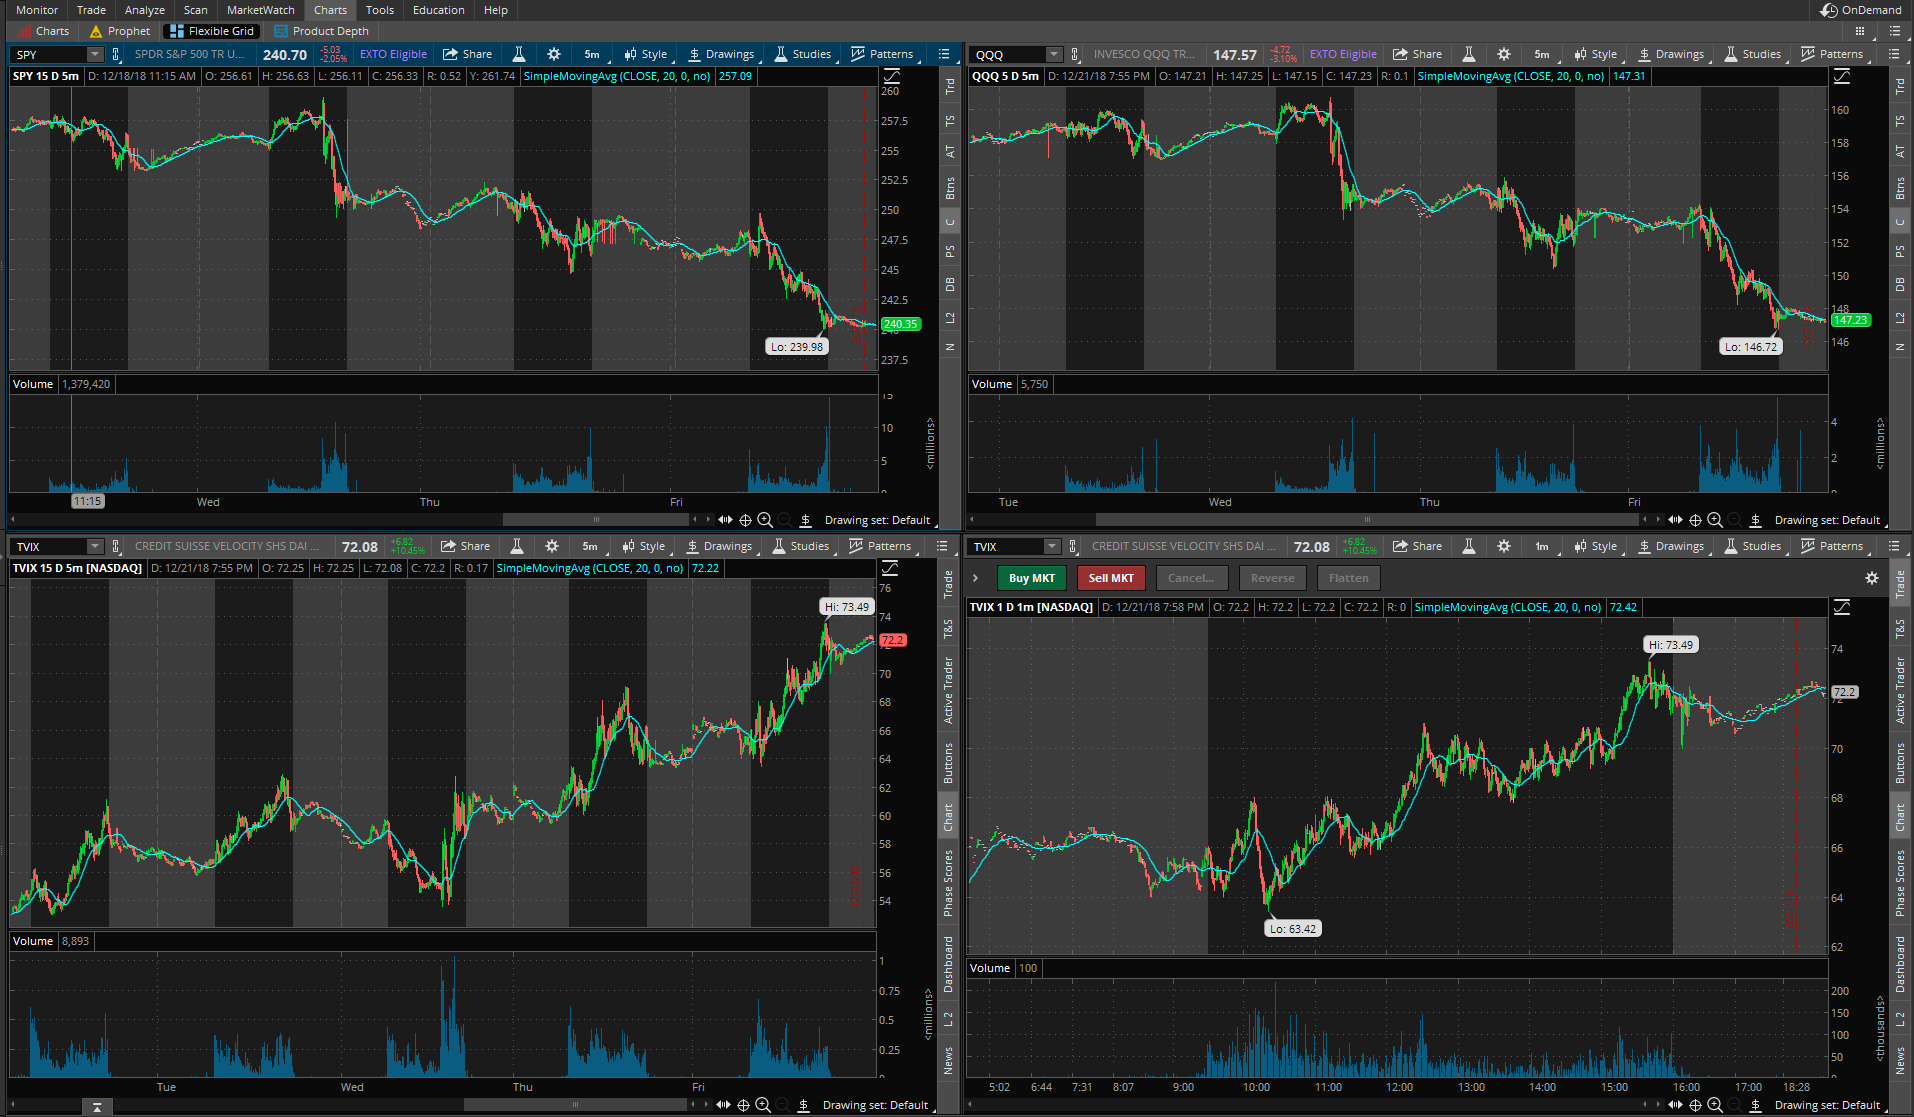1914x1117 pixels.
Task: Open the symbol dropdown in the TVIX 5m chart
Action: click(95, 547)
